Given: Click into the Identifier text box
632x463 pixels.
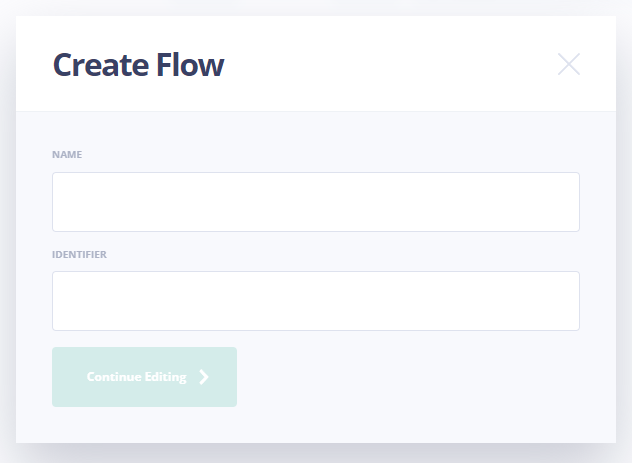Looking at the screenshot, I should tap(315, 301).
